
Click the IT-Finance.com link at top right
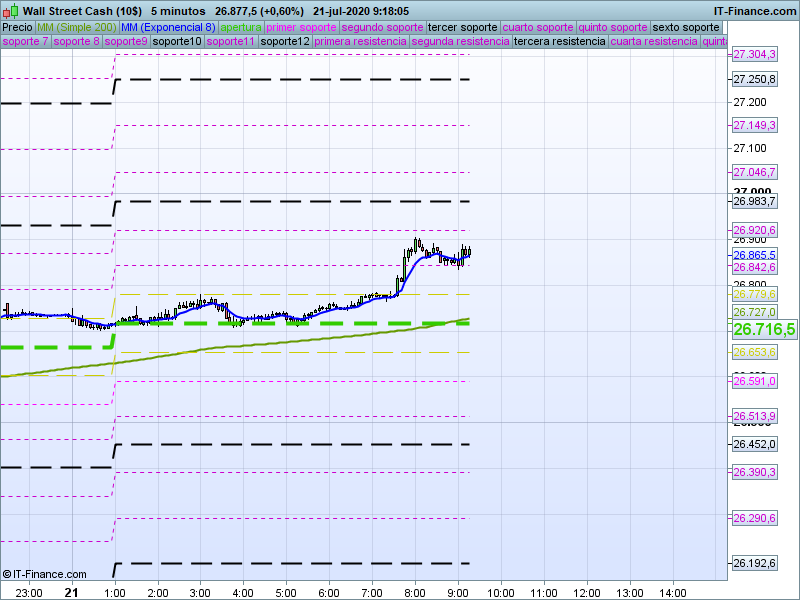click(x=754, y=11)
